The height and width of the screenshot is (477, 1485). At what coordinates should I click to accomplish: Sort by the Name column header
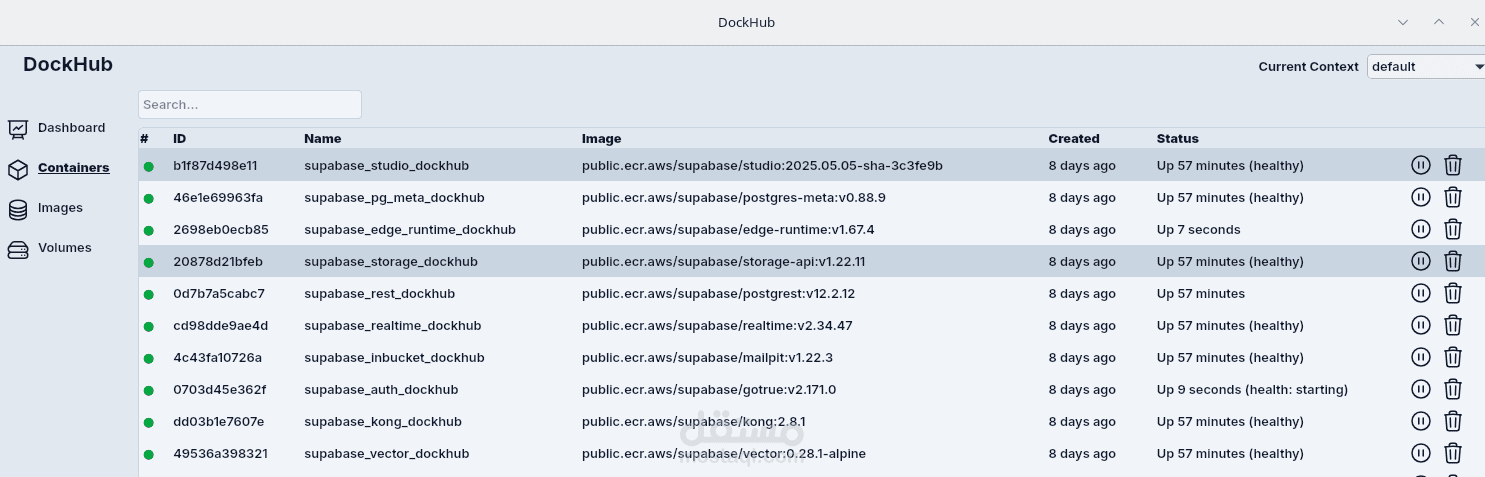pos(322,139)
